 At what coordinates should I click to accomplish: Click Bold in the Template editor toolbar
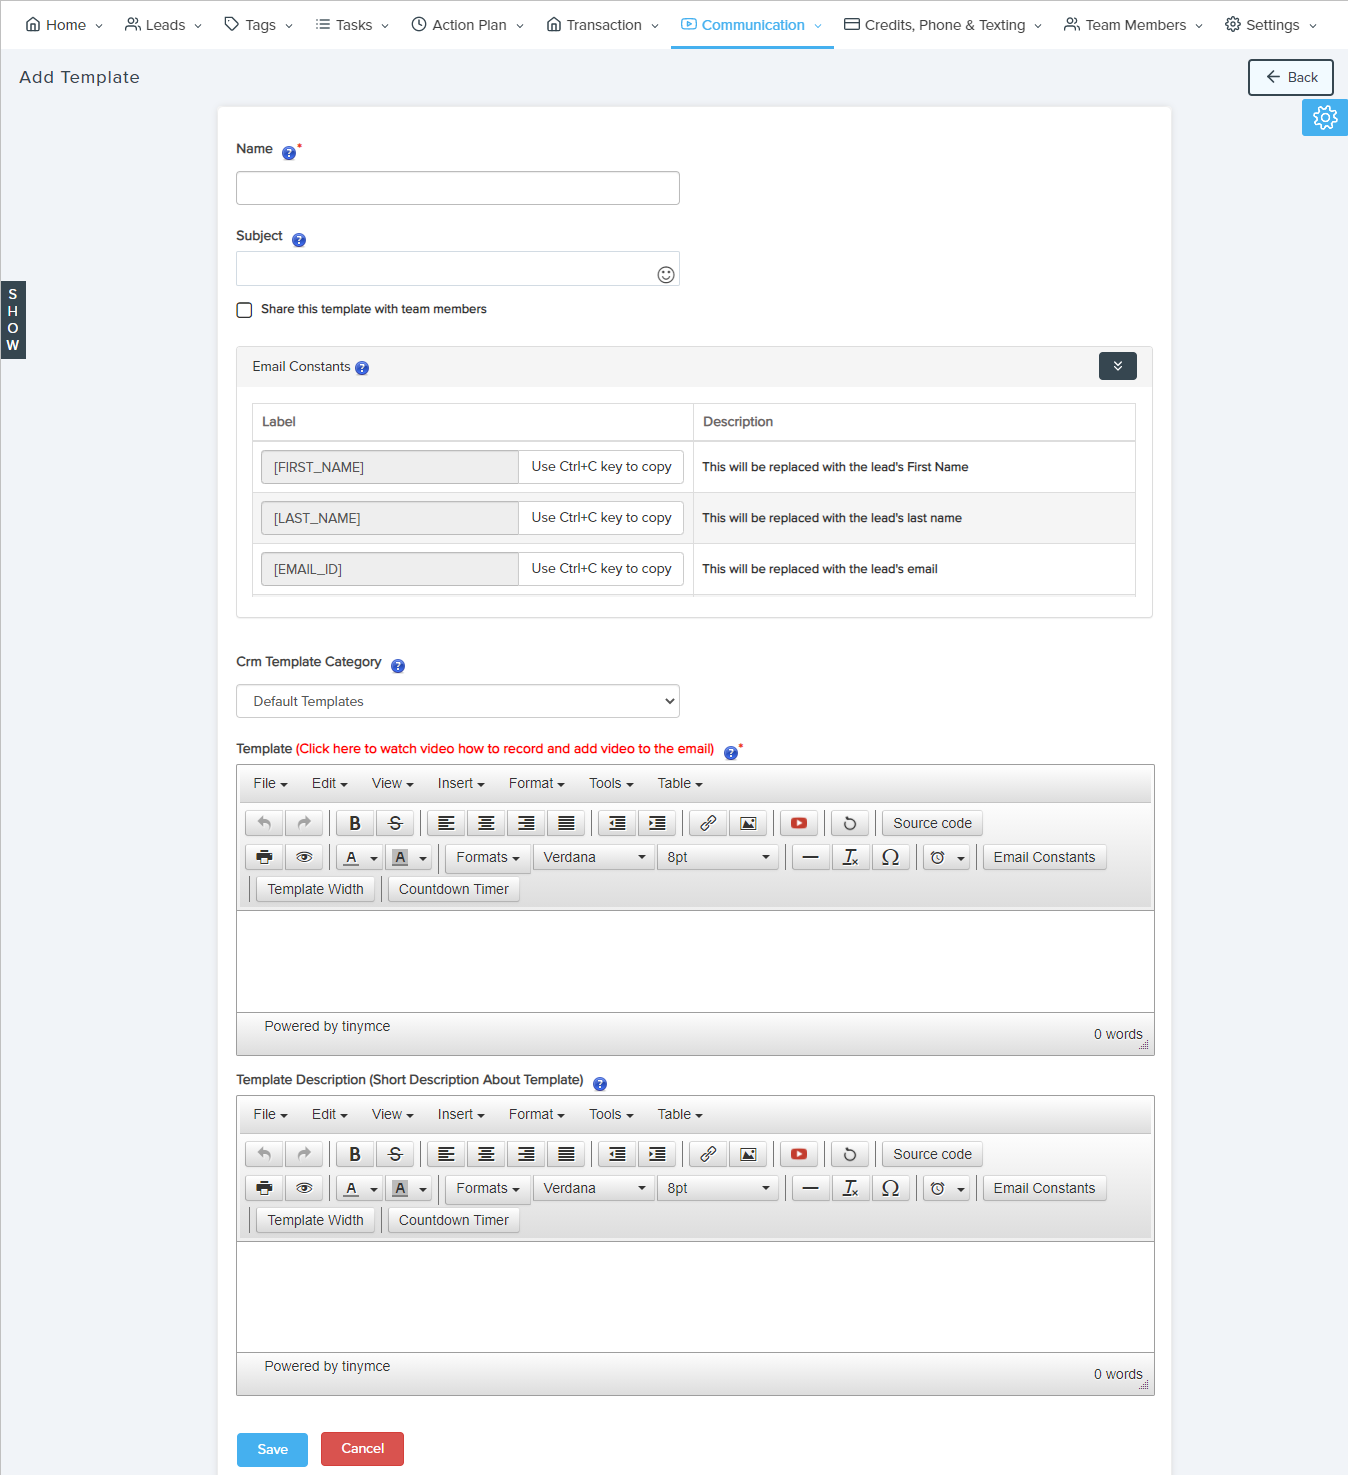point(354,823)
